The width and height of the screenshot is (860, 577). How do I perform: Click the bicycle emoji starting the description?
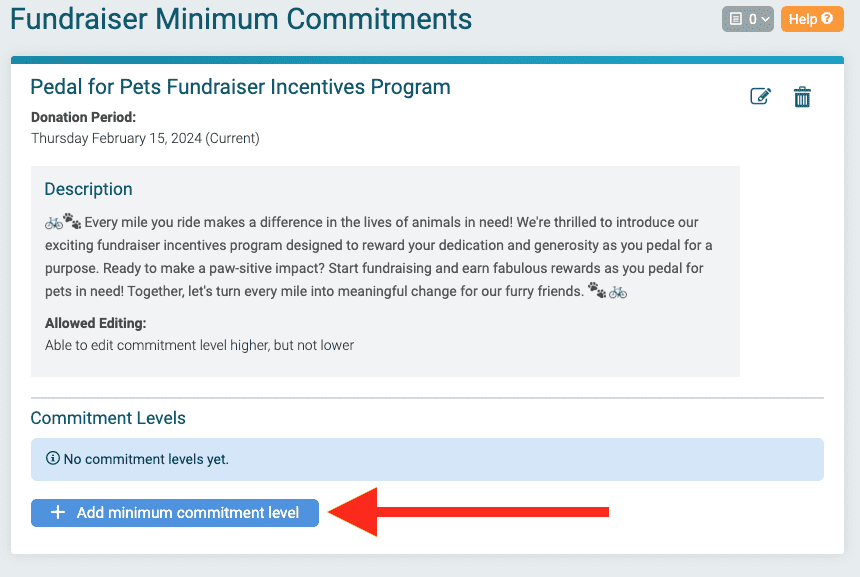coord(54,223)
